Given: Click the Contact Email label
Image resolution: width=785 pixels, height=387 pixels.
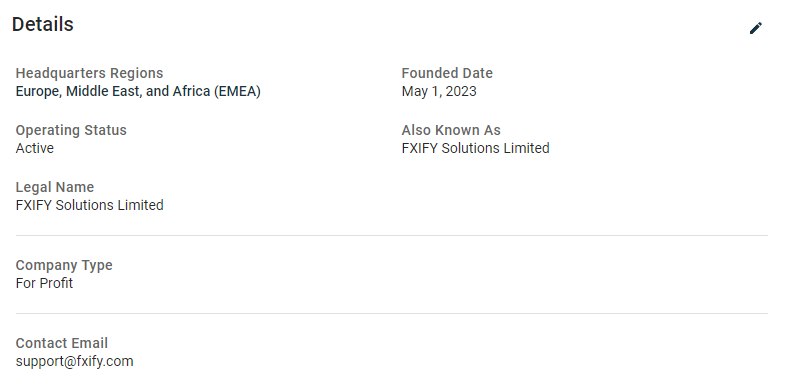Looking at the screenshot, I should pos(62,343).
